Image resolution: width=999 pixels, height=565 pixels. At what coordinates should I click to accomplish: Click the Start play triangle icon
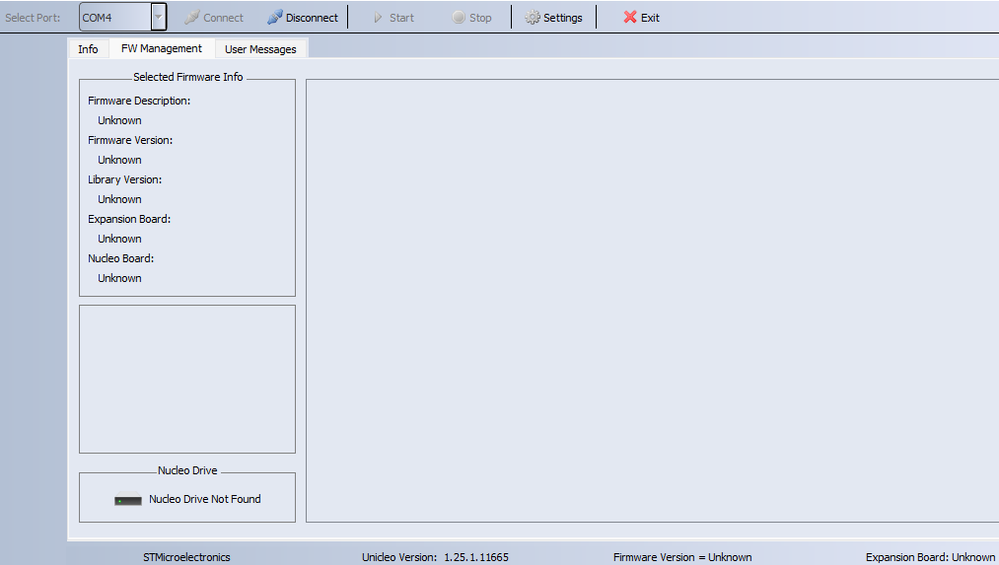[378, 18]
